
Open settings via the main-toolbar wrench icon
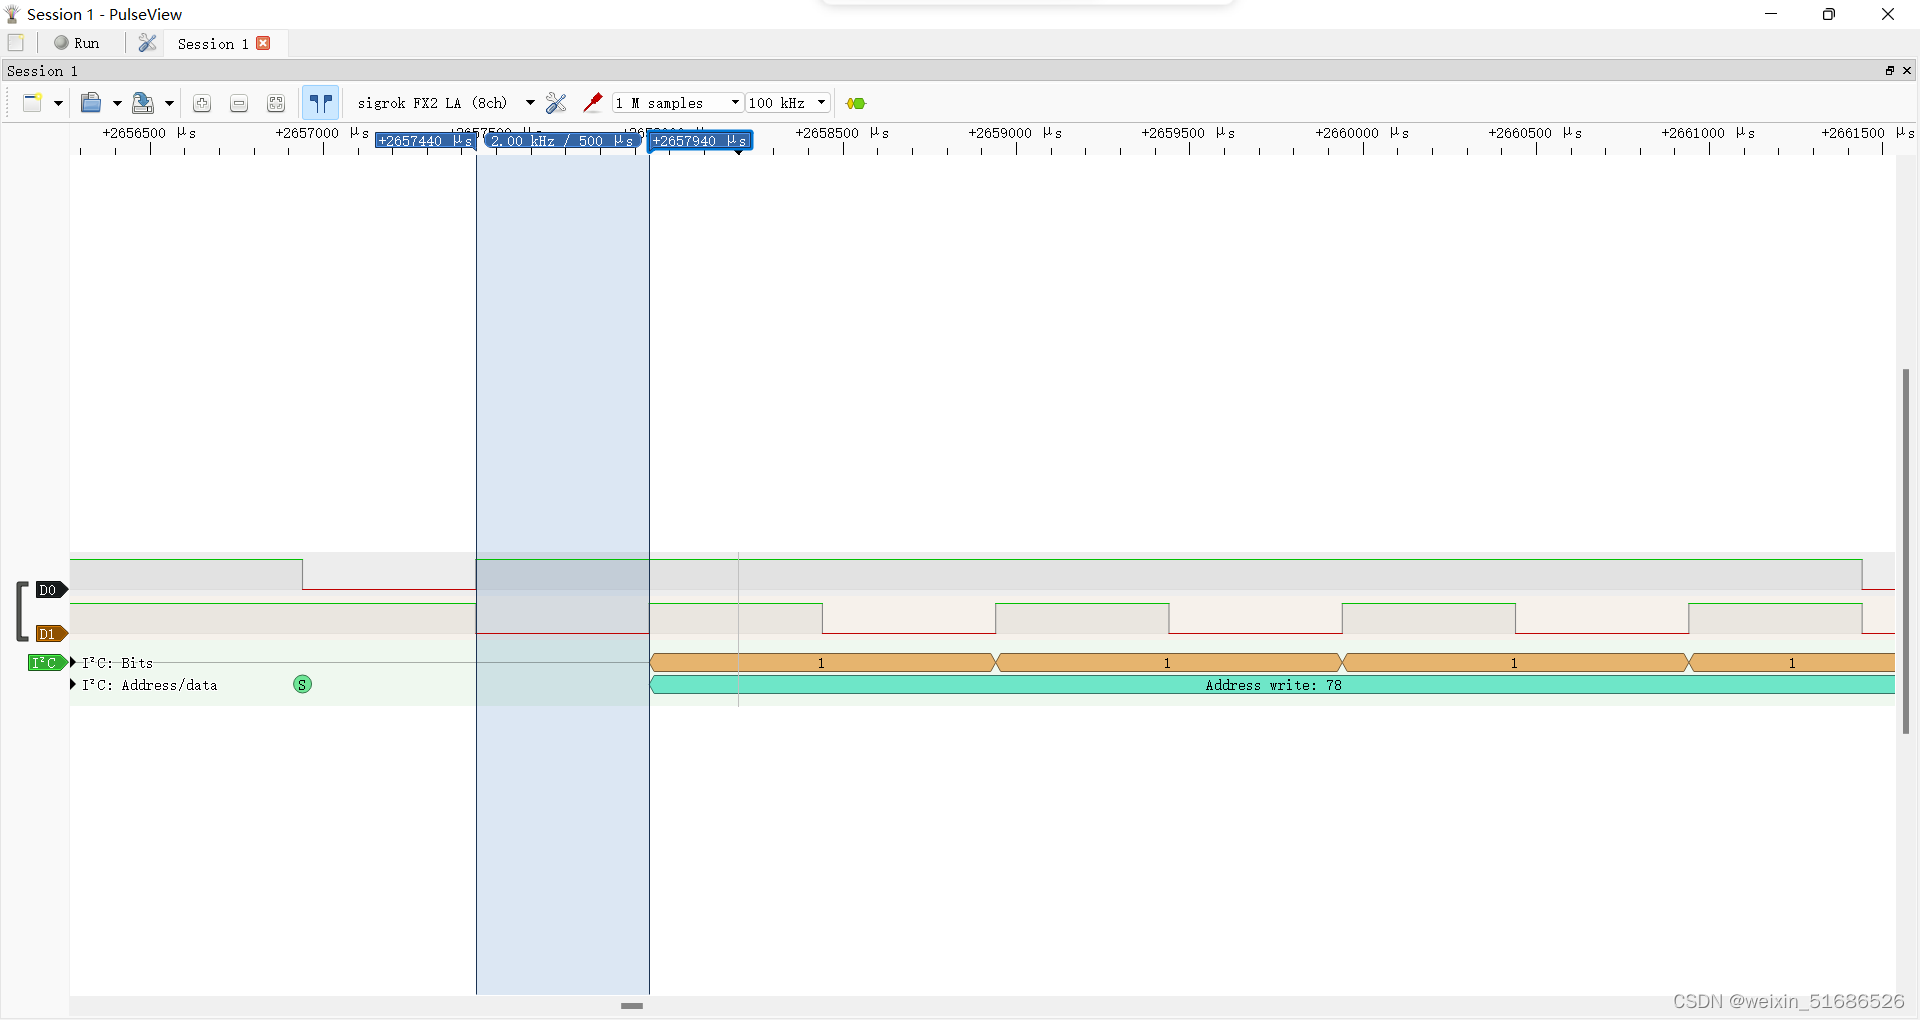(147, 43)
